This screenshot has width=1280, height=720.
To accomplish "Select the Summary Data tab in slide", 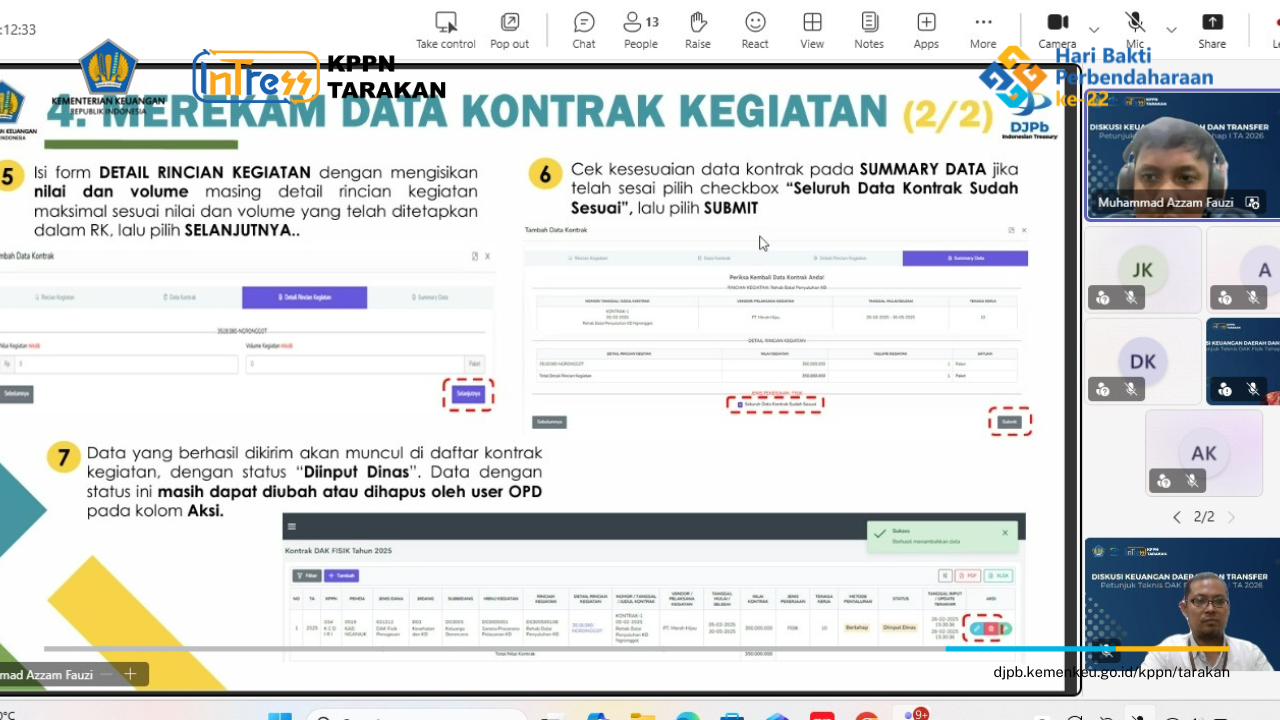I will click(x=965, y=258).
